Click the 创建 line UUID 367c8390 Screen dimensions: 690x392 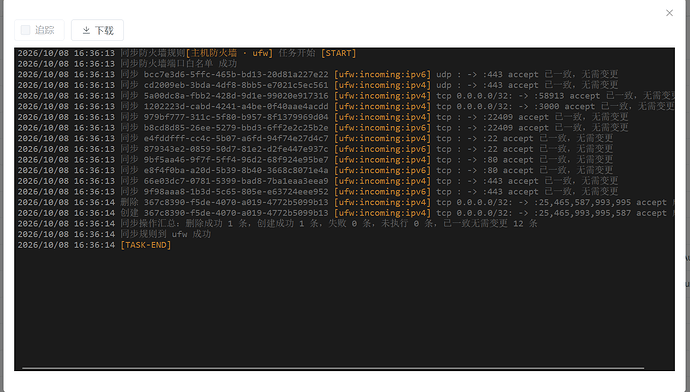pos(236,213)
